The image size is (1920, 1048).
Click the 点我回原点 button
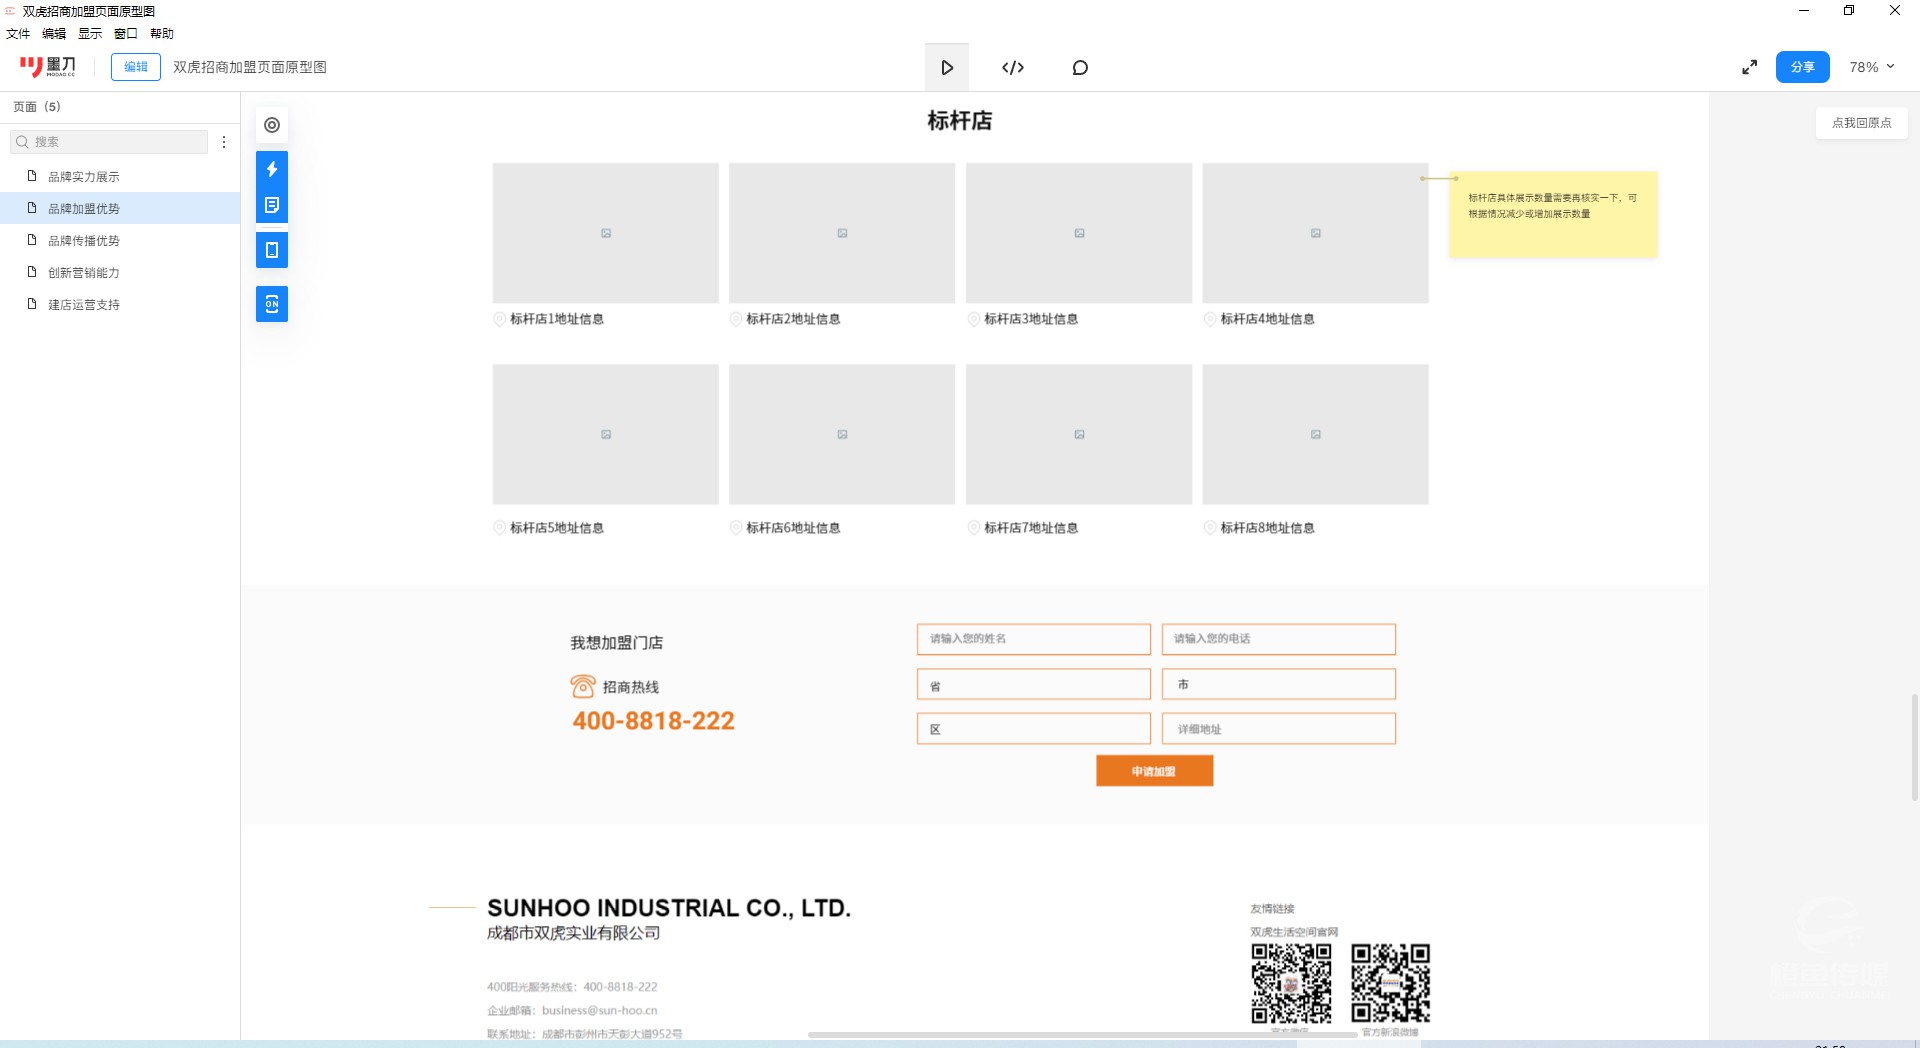(x=1861, y=123)
